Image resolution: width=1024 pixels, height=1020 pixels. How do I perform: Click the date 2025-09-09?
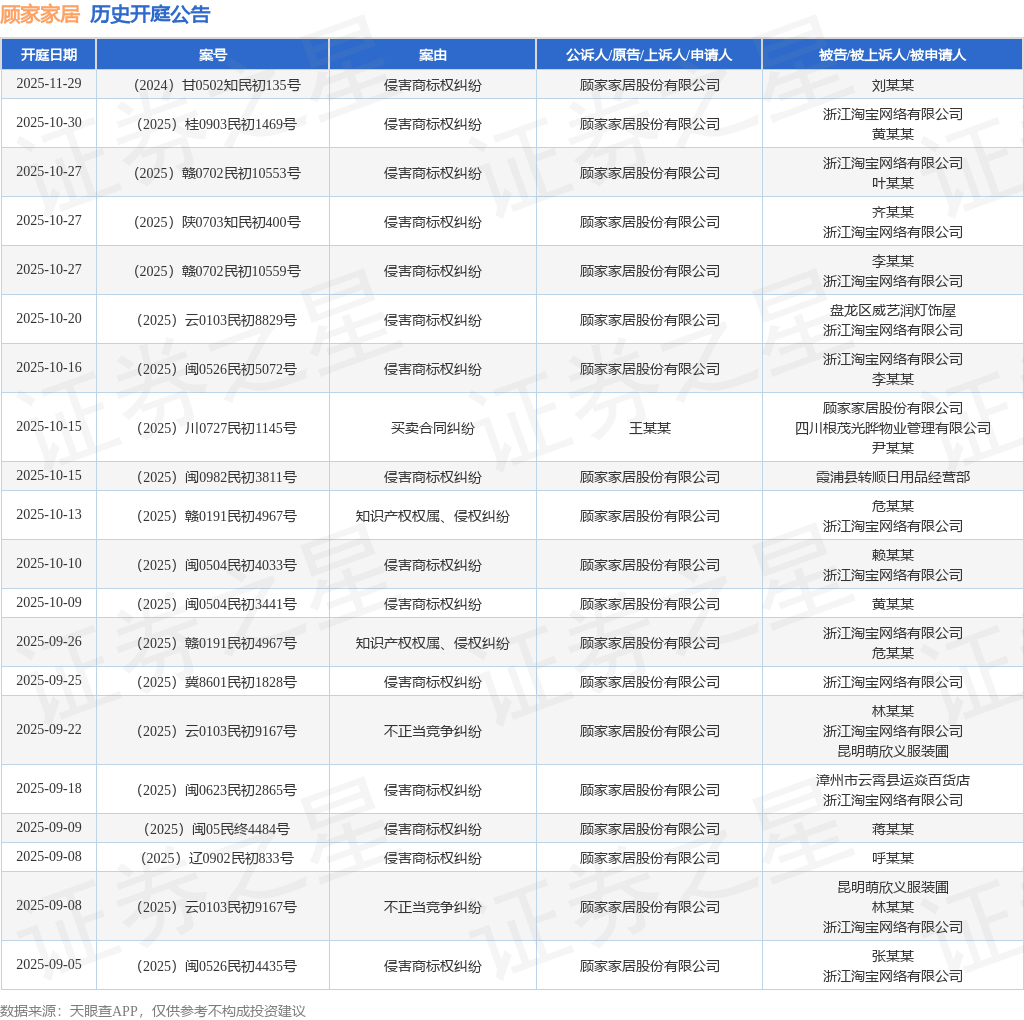point(49,828)
